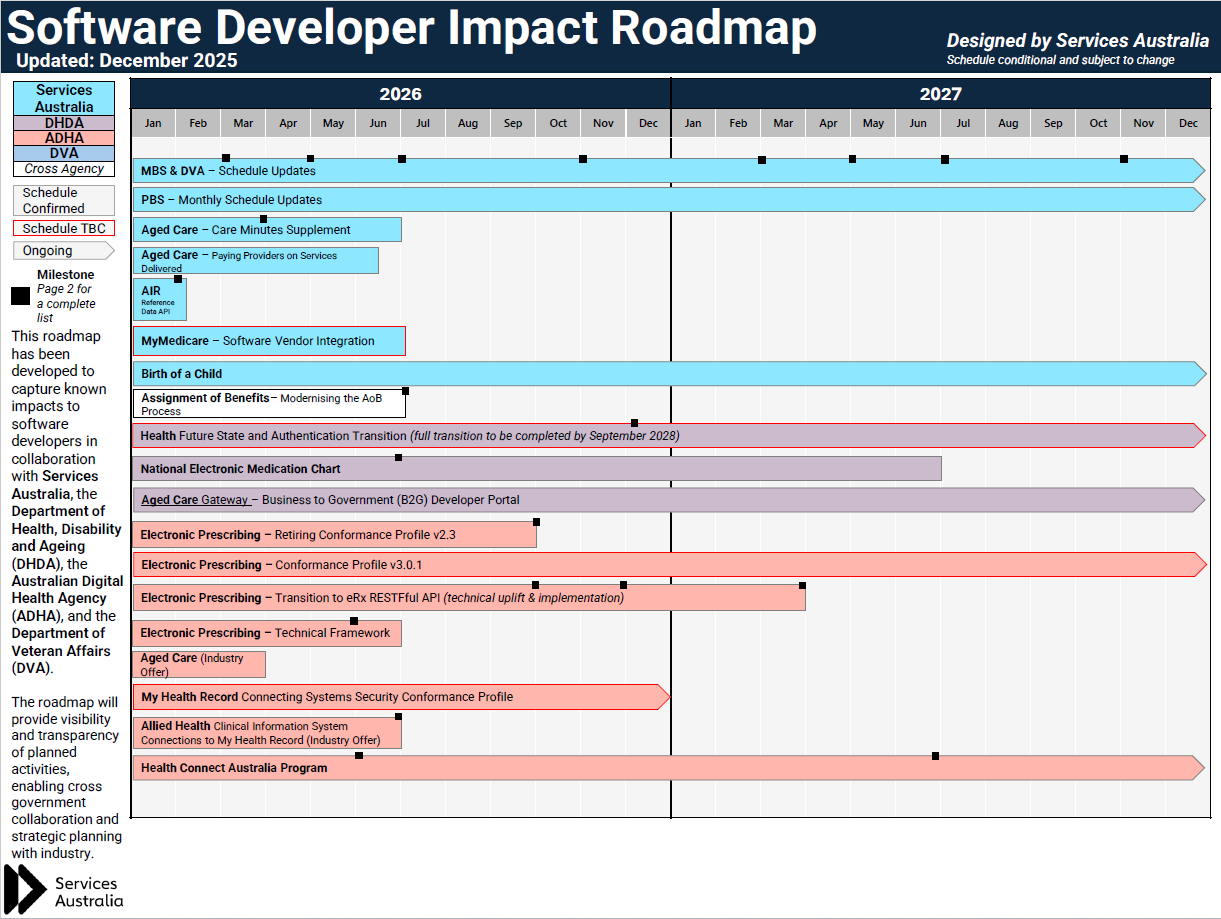Select the 2026 year header
Image resolution: width=1221 pixels, height=919 pixels.
(x=398, y=94)
